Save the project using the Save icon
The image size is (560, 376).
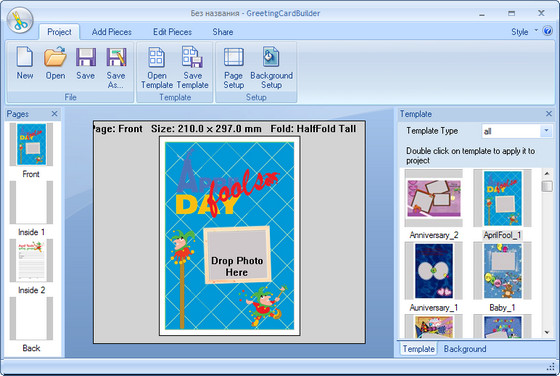[86, 62]
